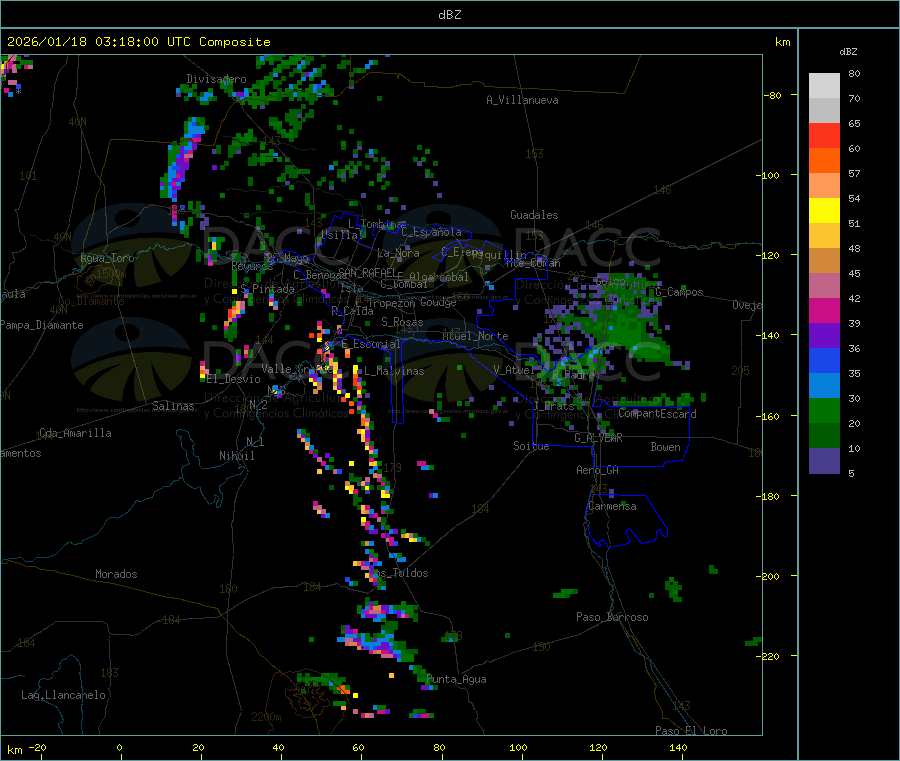Click the L_Malvinas map label
This screenshot has height=761, width=900.
click(394, 371)
